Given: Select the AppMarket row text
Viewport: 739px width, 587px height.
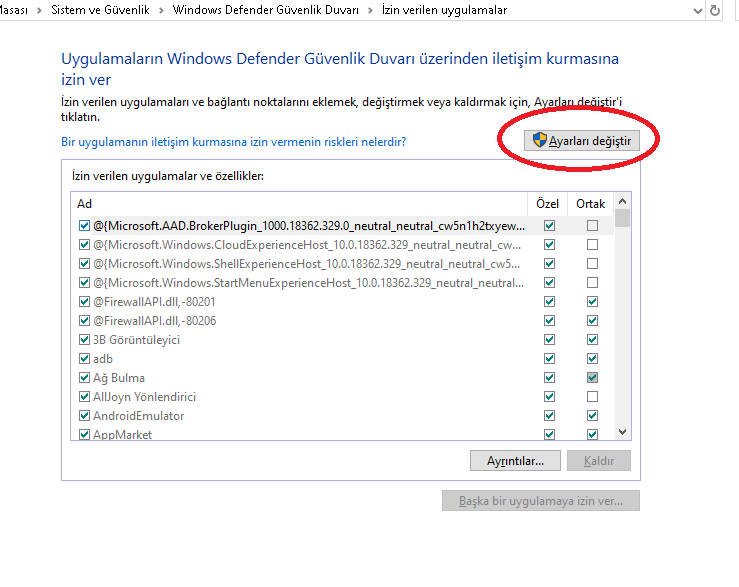Looking at the screenshot, I should (x=123, y=435).
